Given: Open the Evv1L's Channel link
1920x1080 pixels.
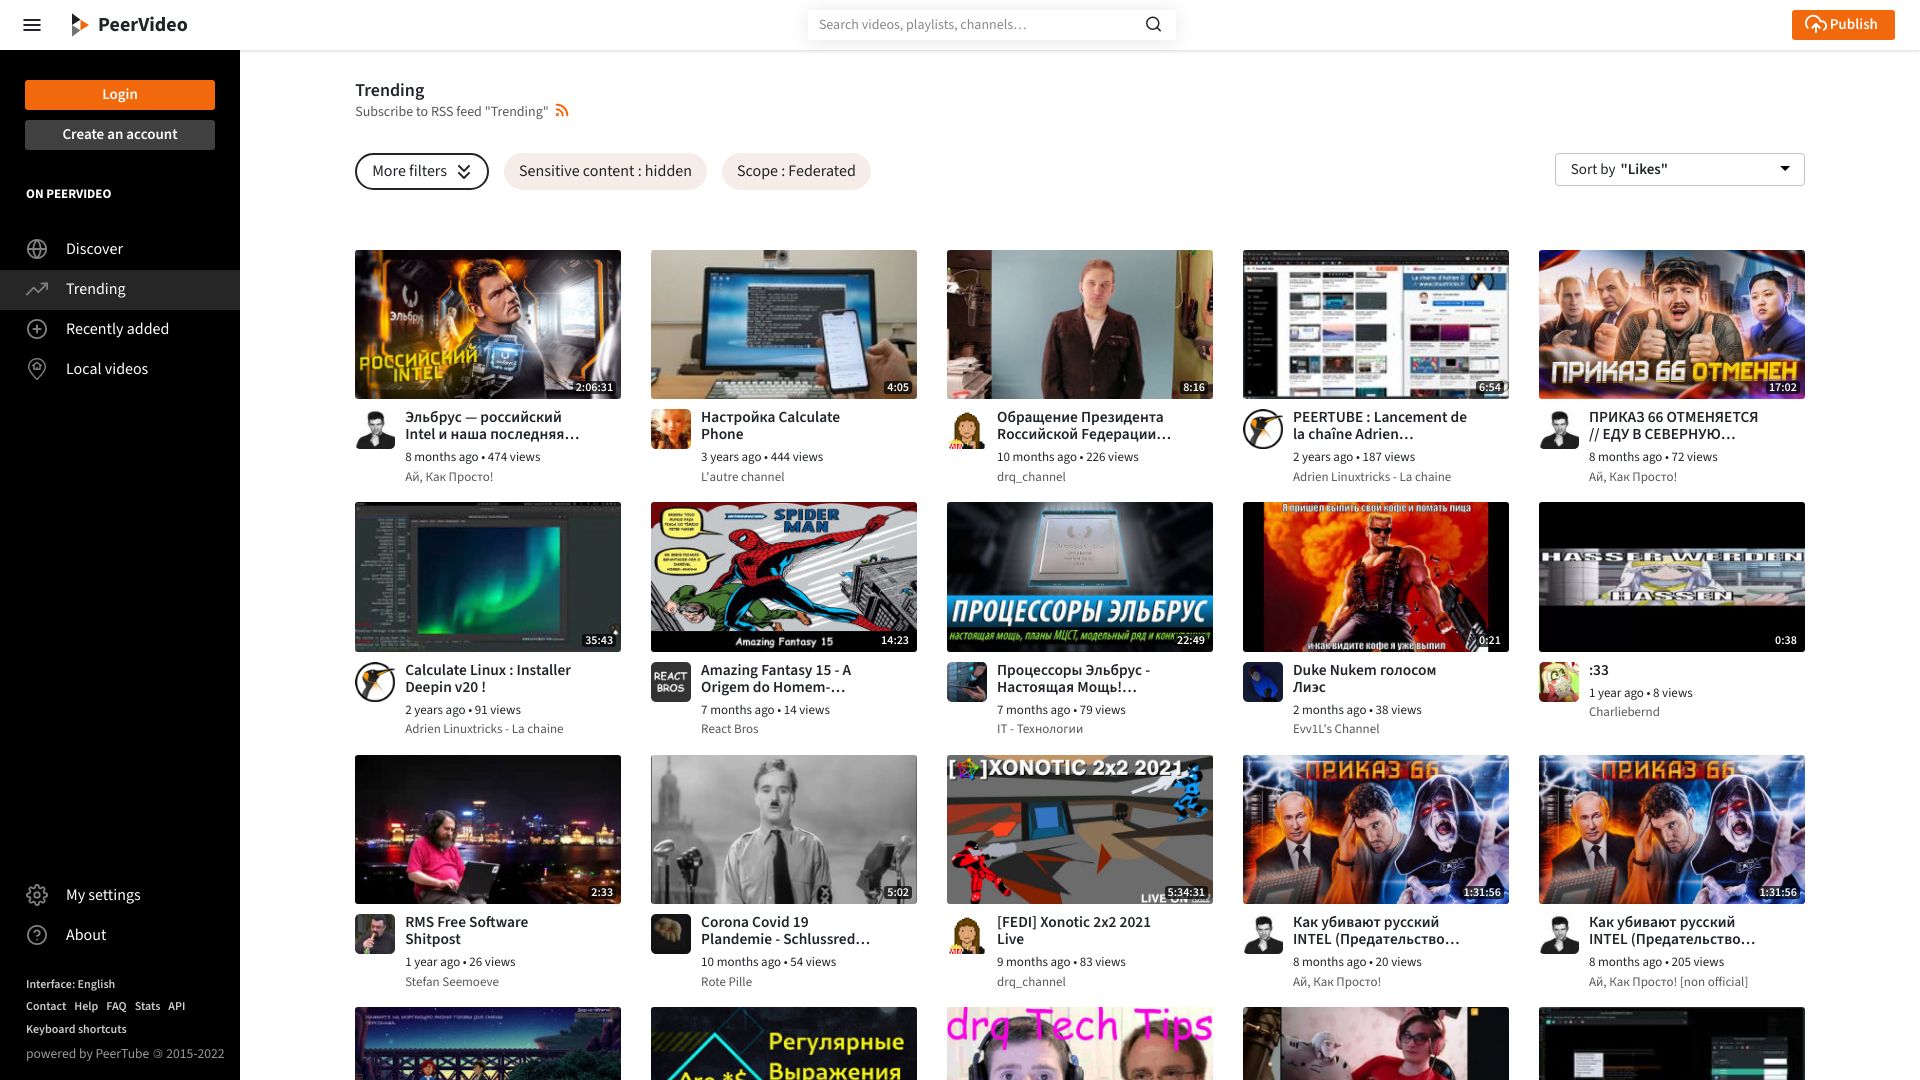Looking at the screenshot, I should tap(1336, 729).
